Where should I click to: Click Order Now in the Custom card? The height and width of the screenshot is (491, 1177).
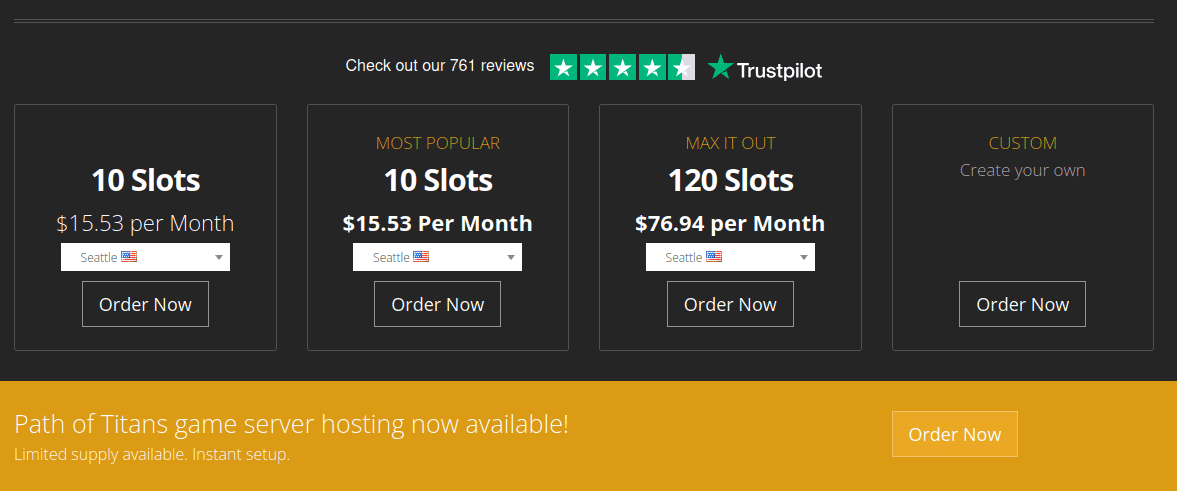pyautogui.click(x=1022, y=304)
